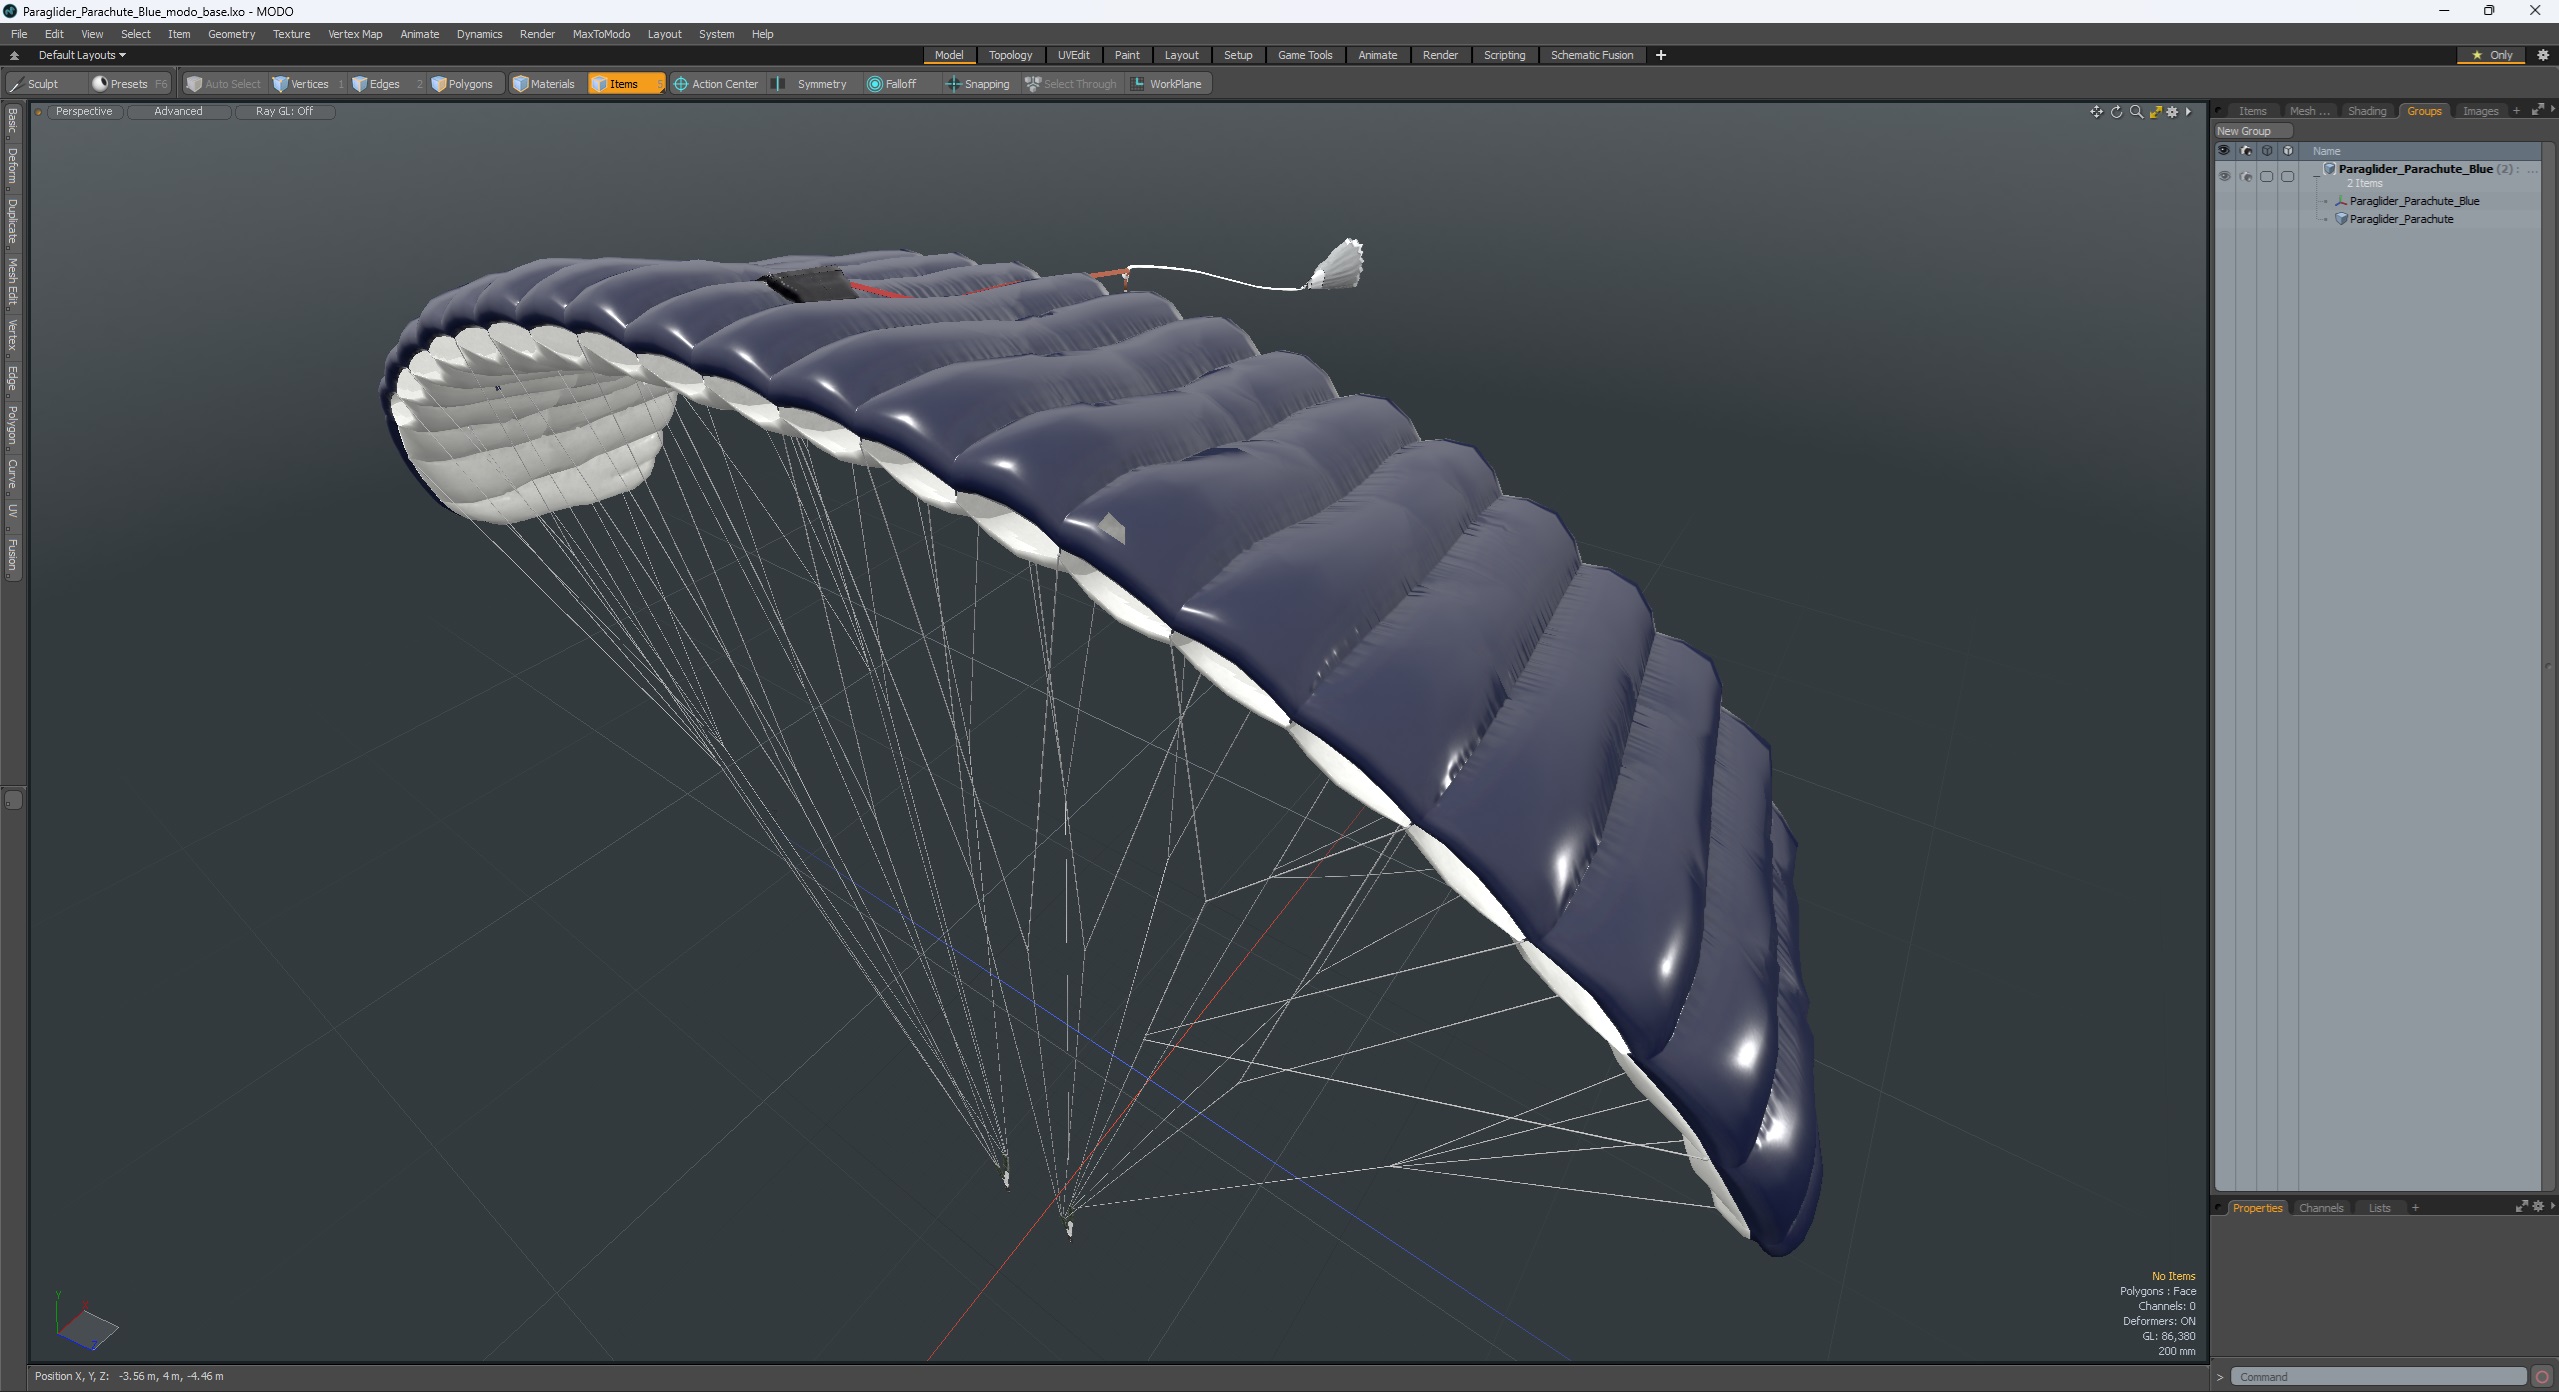2559x1392 pixels.
Task: Click the eye visibility column header
Action: tap(2224, 151)
